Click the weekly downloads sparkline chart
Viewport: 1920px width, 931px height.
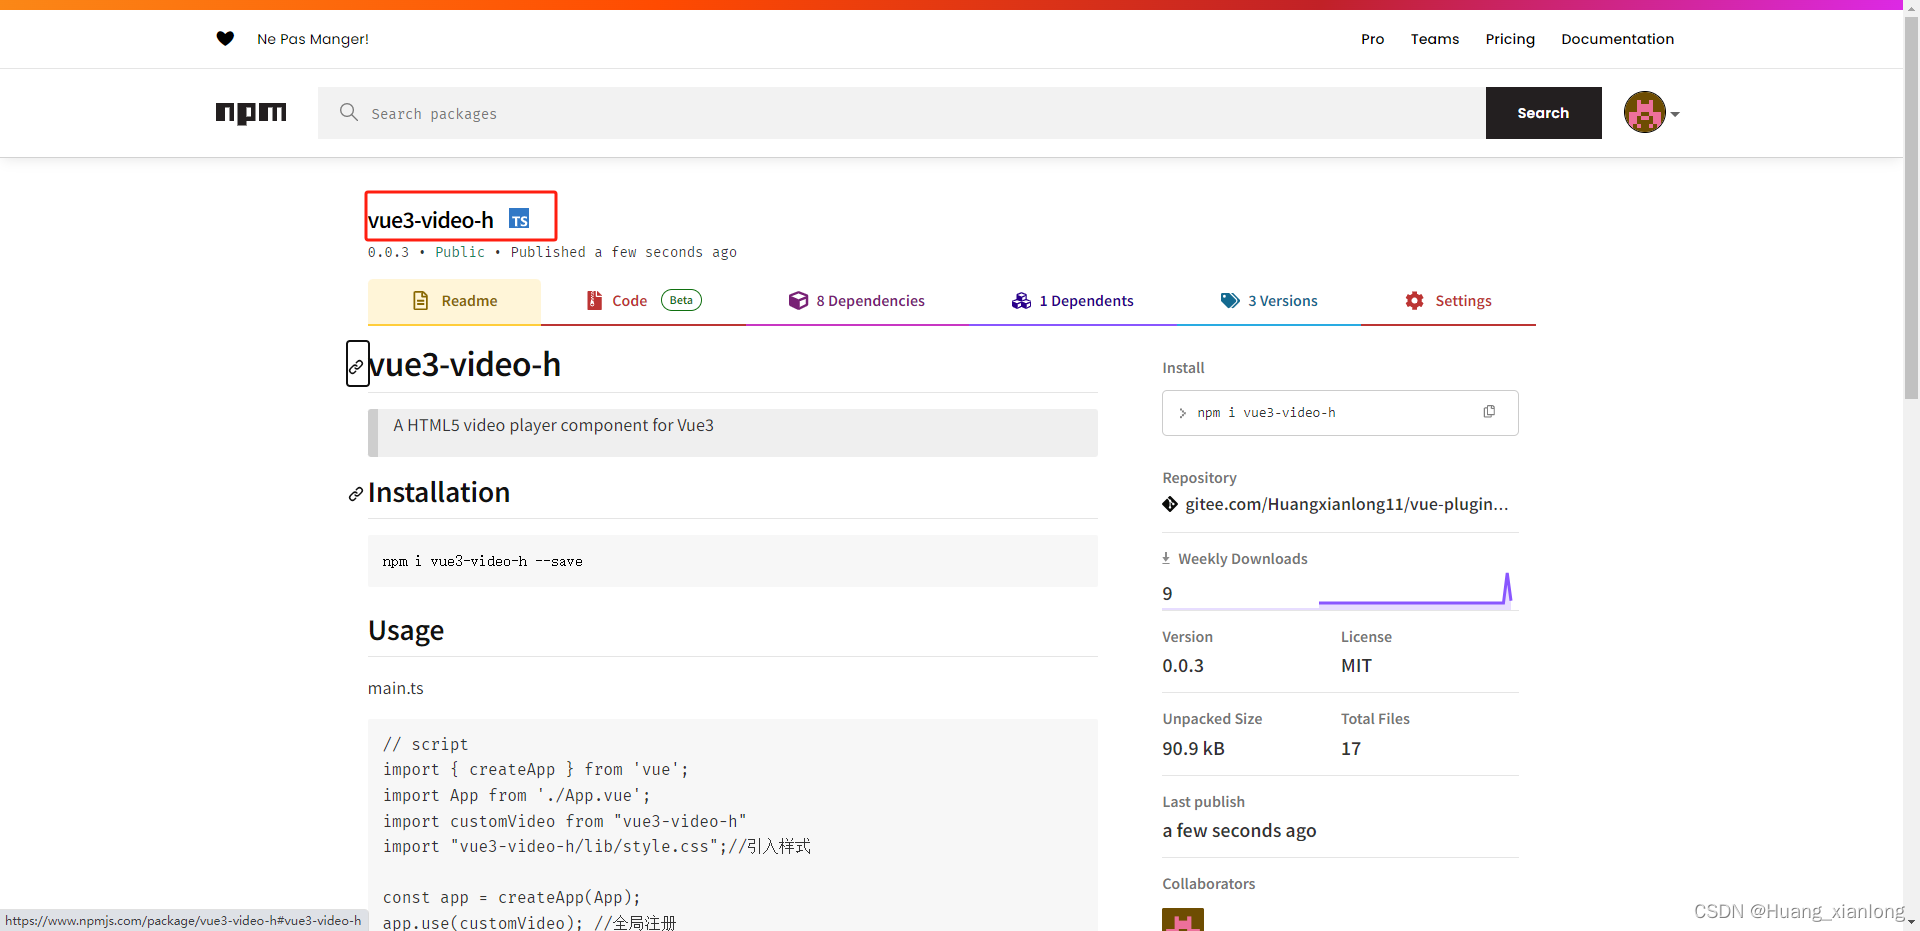click(x=1415, y=590)
